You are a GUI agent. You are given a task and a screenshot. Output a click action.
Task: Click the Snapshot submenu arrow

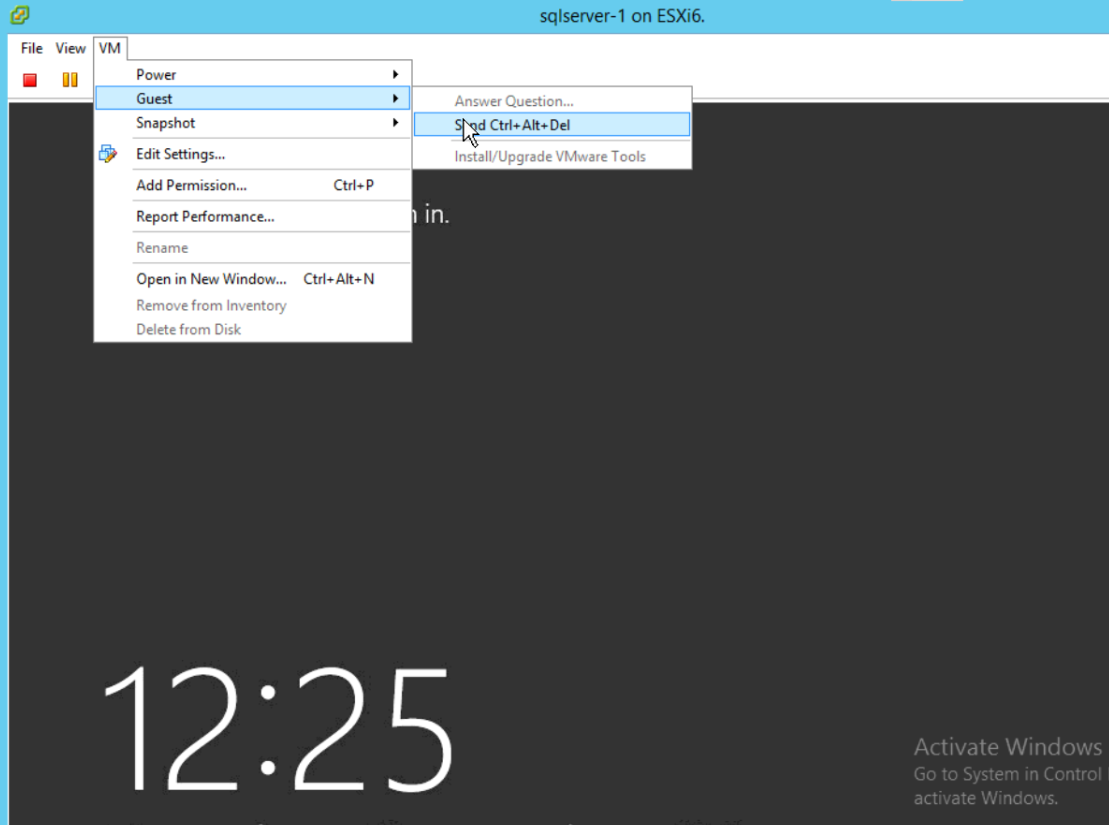click(395, 122)
